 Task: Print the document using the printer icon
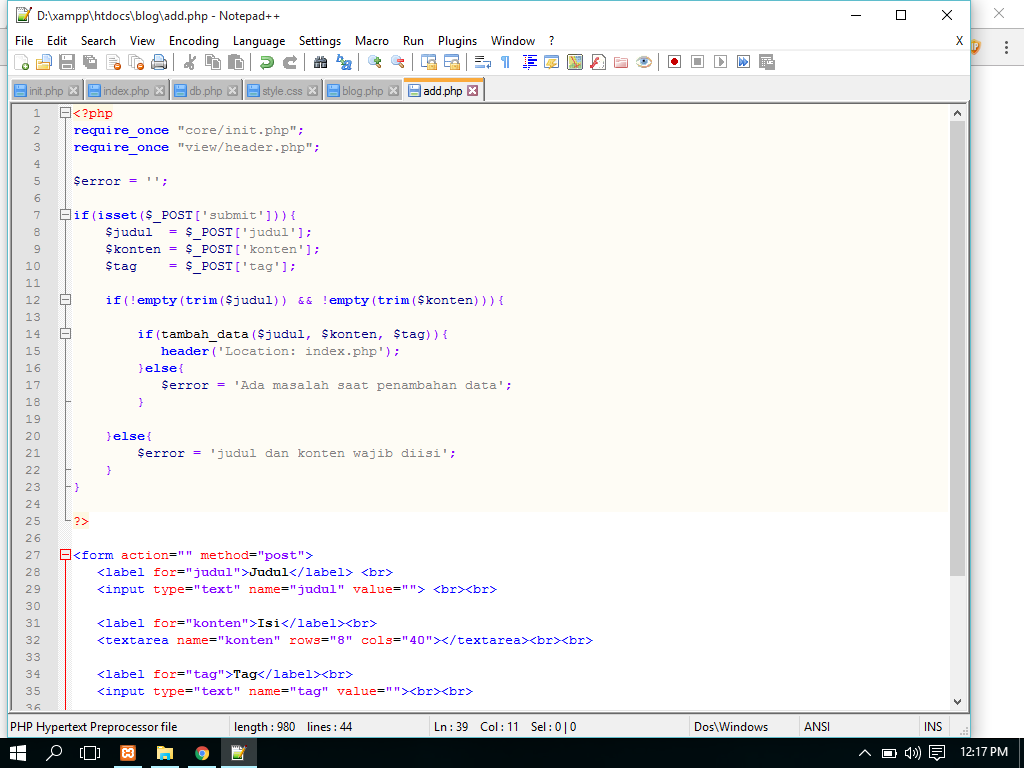tap(159, 62)
